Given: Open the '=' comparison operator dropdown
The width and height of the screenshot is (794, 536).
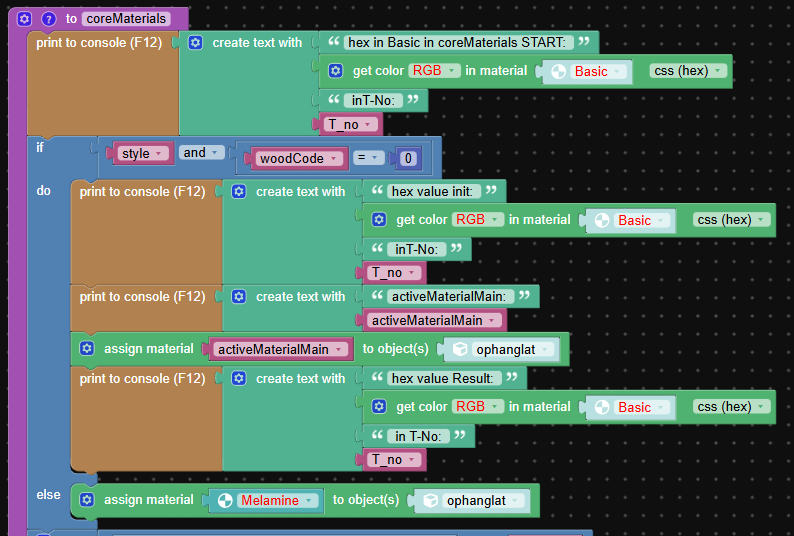Looking at the screenshot, I should click(x=369, y=158).
